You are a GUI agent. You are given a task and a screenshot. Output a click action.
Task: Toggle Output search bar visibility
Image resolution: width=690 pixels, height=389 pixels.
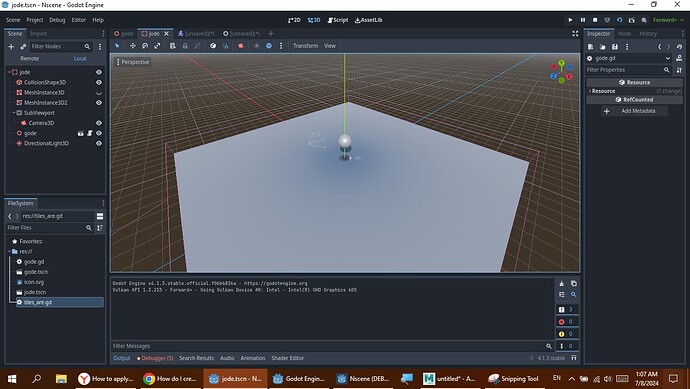[573, 294]
